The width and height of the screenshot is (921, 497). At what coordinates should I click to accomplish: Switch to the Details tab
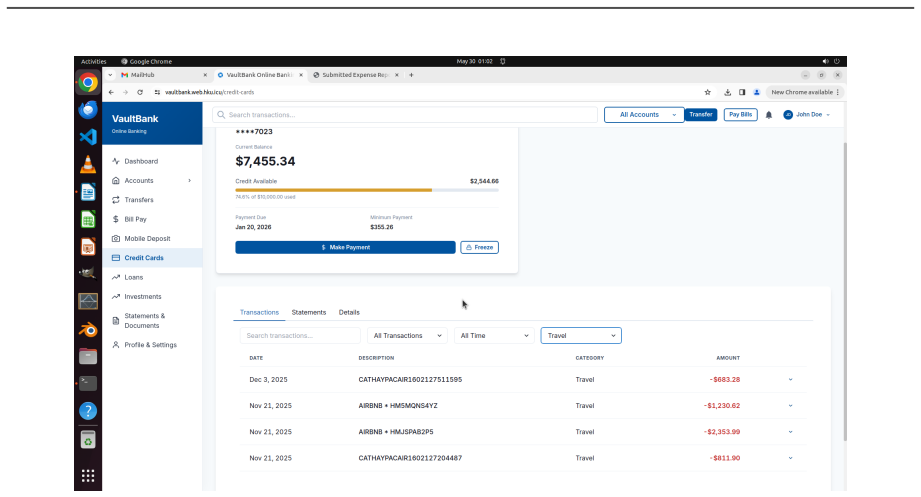[349, 313]
